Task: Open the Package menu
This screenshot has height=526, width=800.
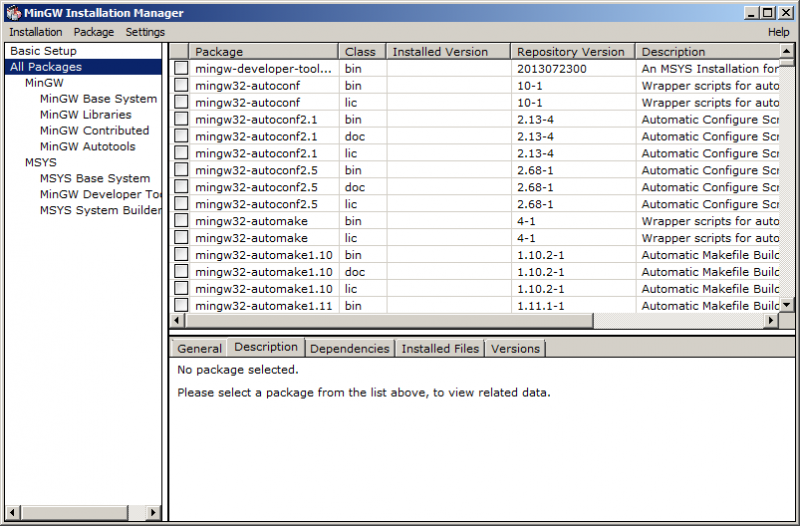Action: (x=94, y=32)
